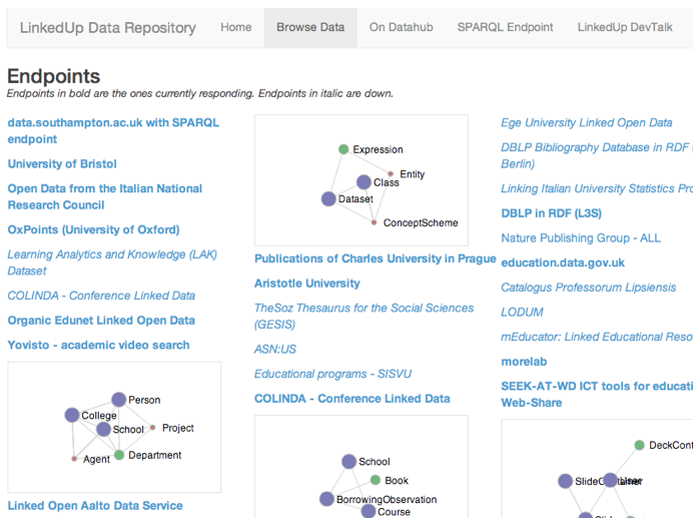This screenshot has width=700, height=521.
Task: Click the SlideContainer purple node
Action: (x=566, y=481)
